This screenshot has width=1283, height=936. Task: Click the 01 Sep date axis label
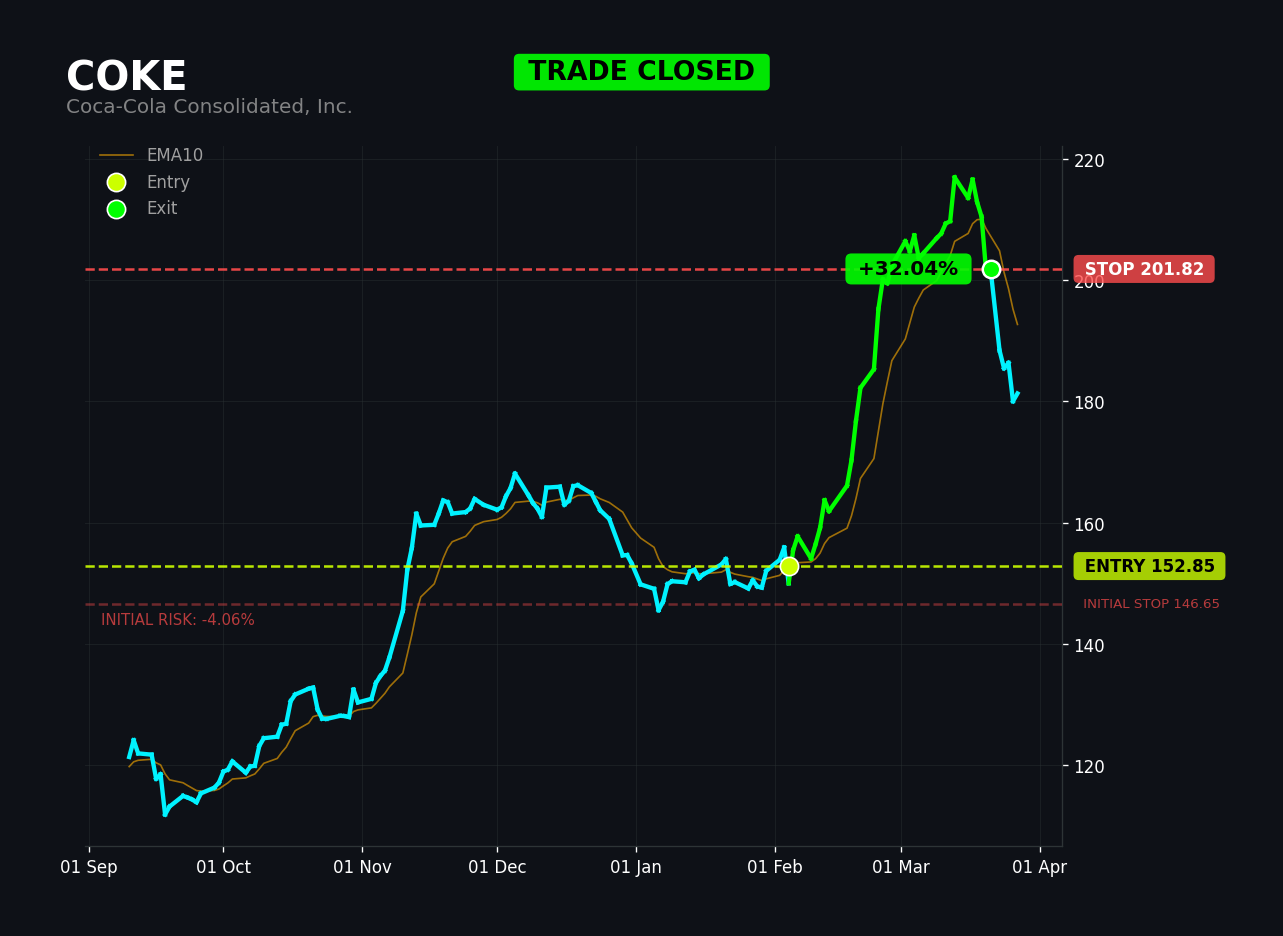pos(89,867)
